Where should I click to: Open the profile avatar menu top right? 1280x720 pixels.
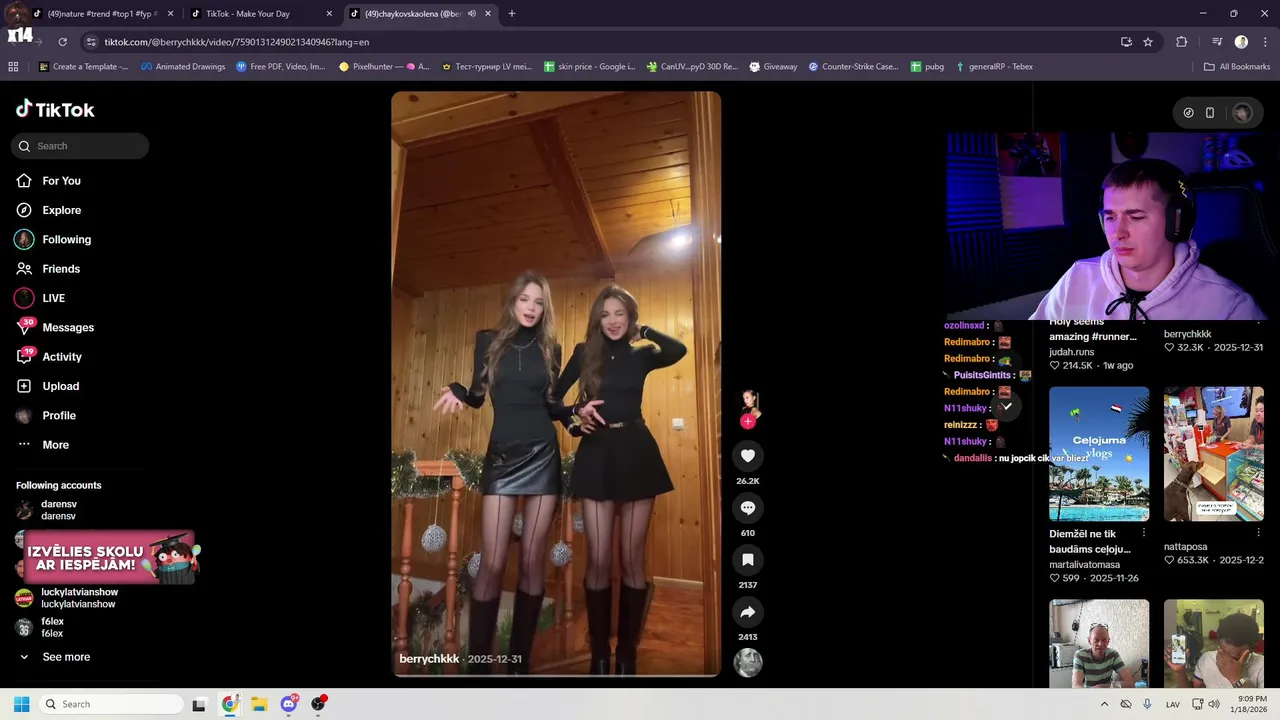point(1242,113)
